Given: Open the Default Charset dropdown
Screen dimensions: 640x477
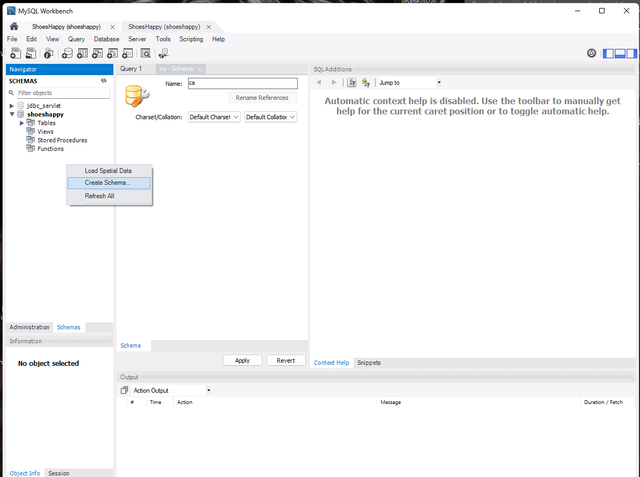Looking at the screenshot, I should [x=214, y=117].
